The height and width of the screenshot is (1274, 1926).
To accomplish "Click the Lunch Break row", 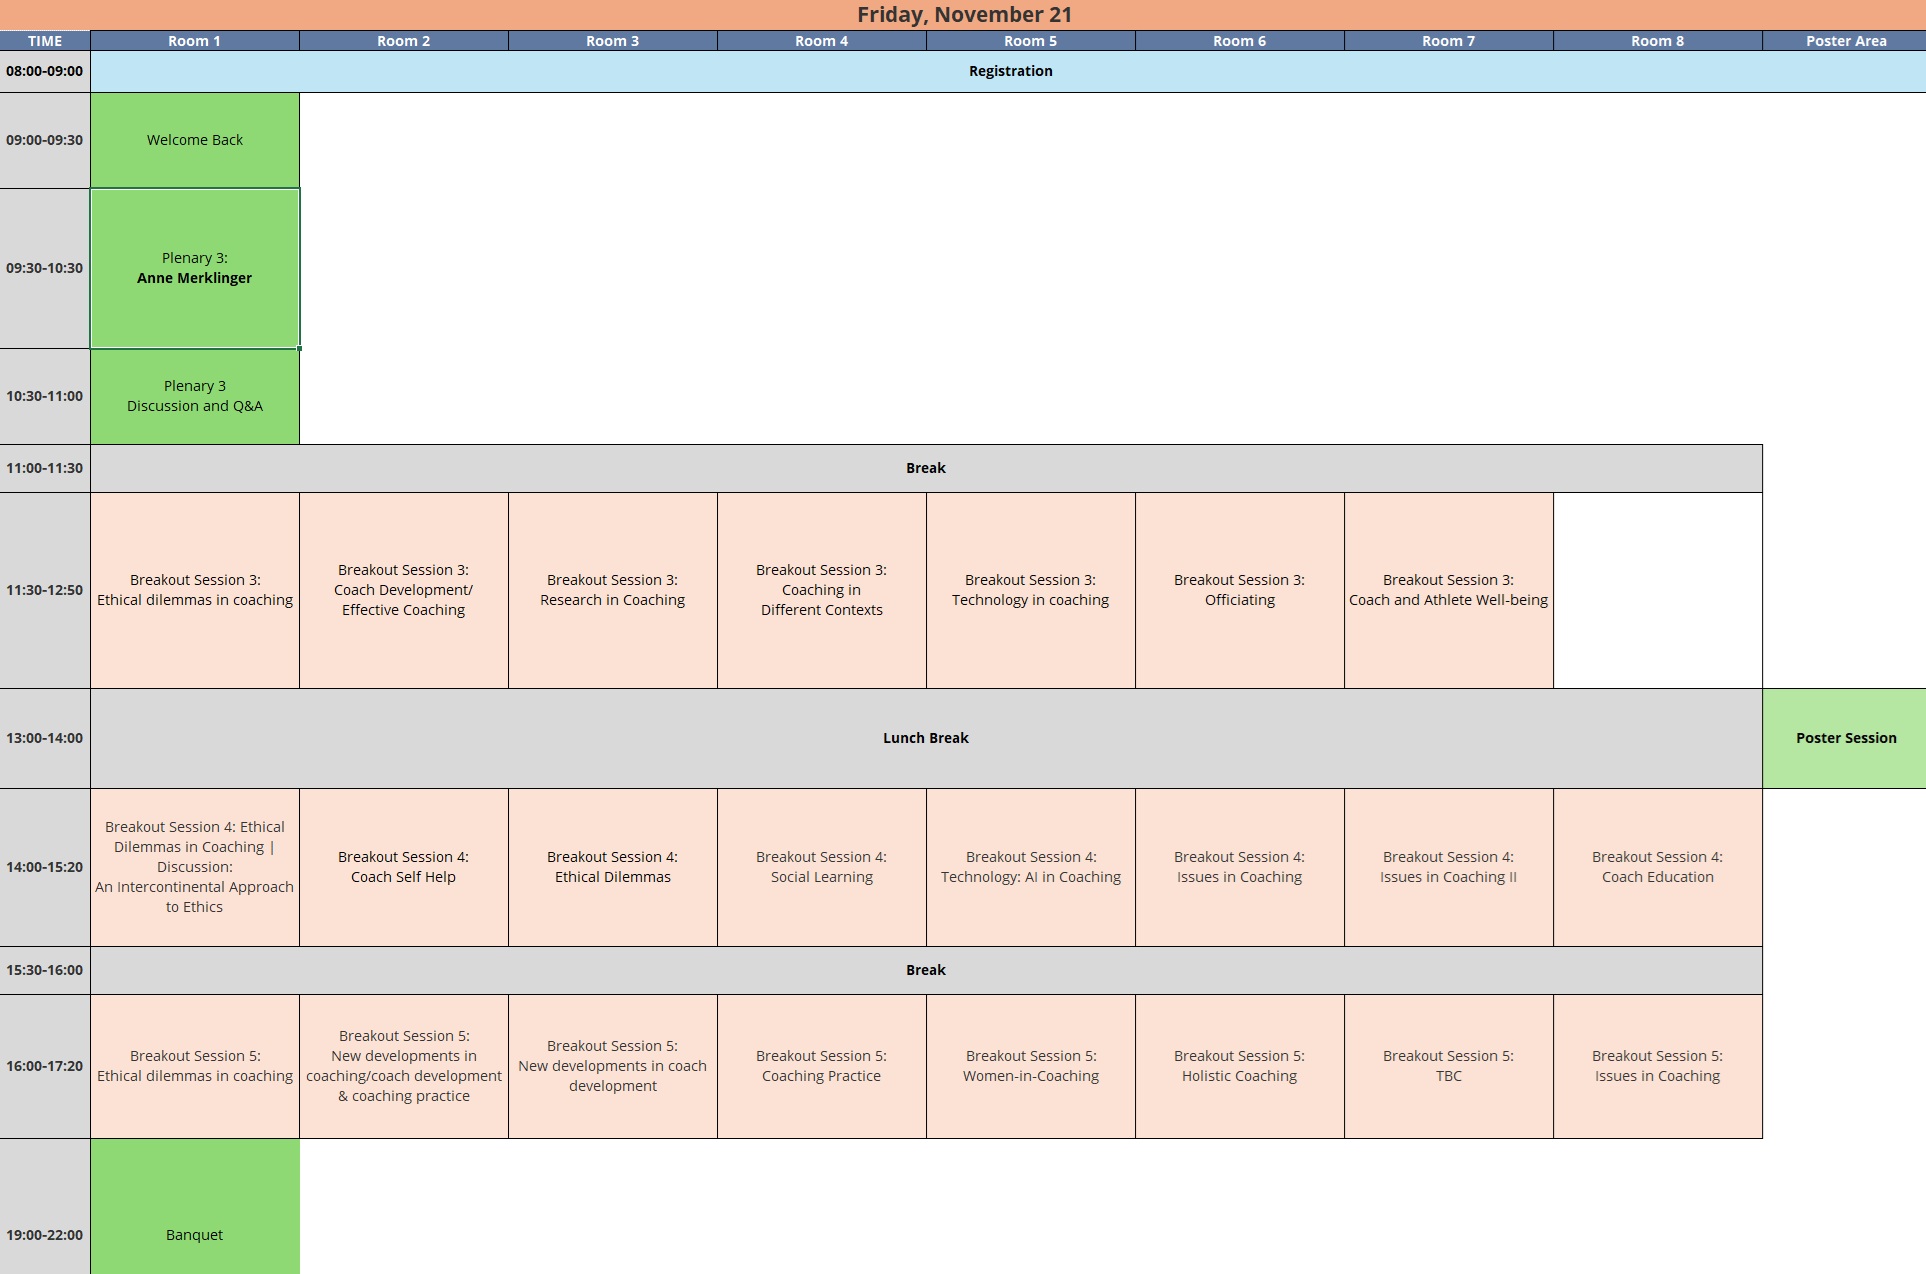I will (925, 738).
